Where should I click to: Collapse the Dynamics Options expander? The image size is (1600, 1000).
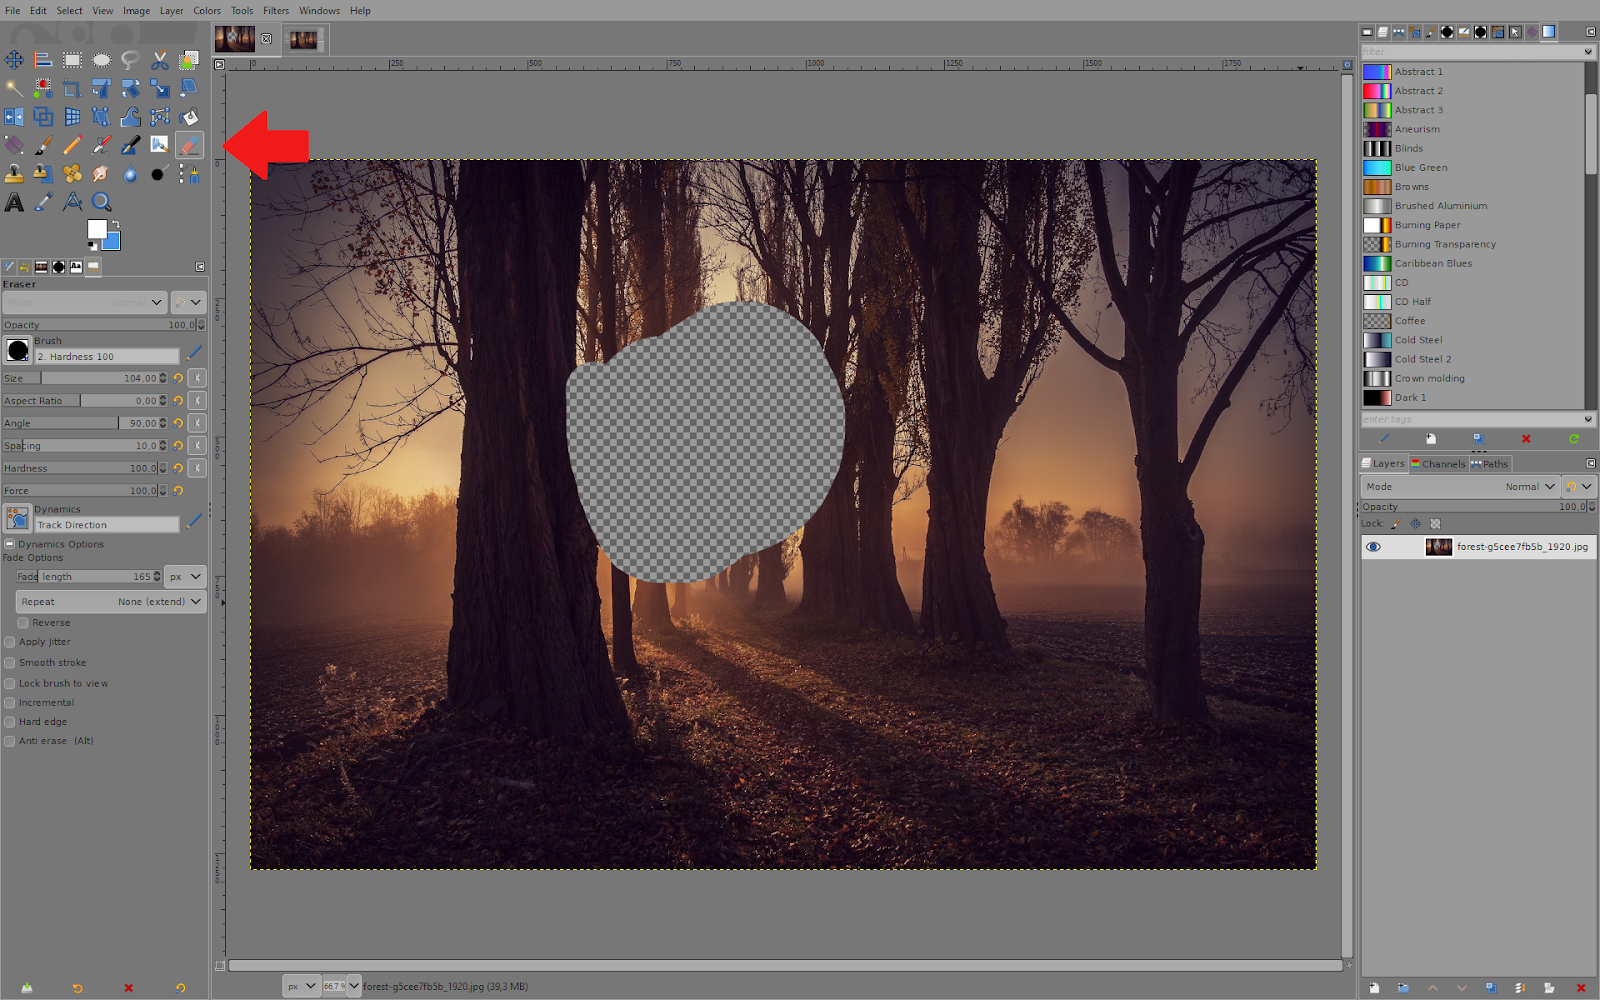(9, 545)
